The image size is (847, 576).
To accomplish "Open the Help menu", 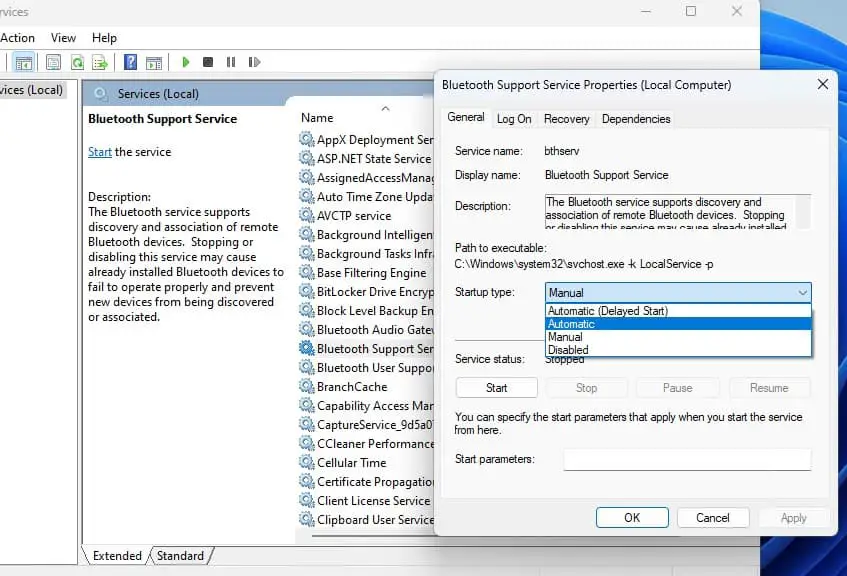I will (x=104, y=38).
